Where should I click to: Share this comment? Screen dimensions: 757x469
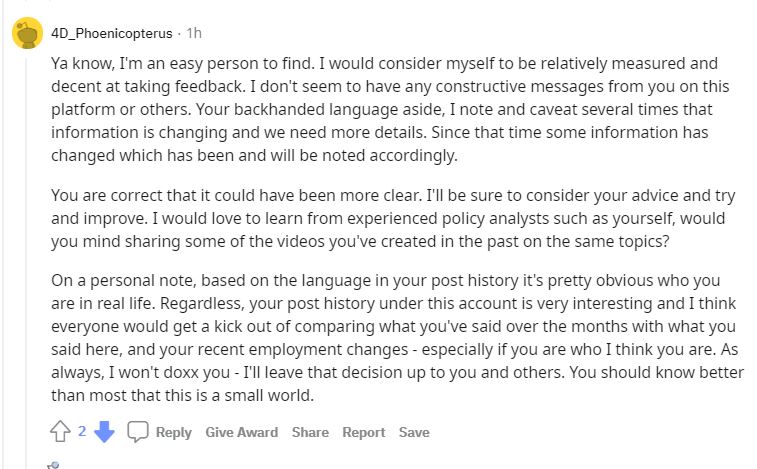(310, 432)
